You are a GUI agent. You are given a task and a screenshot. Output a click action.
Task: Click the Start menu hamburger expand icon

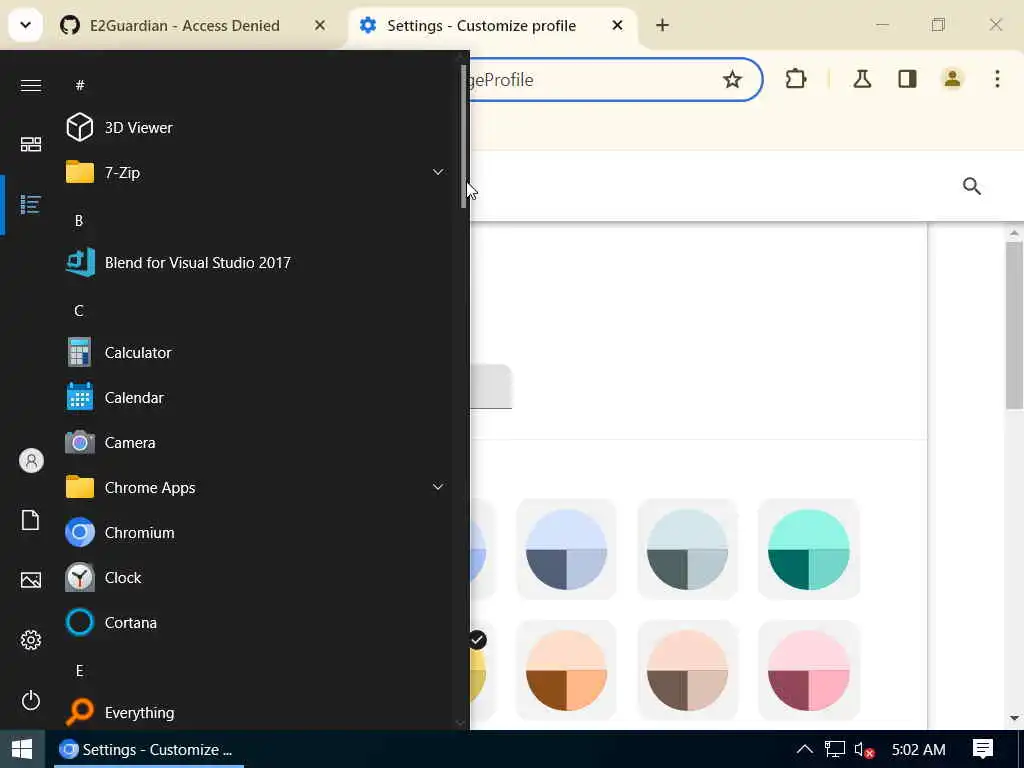click(31, 86)
